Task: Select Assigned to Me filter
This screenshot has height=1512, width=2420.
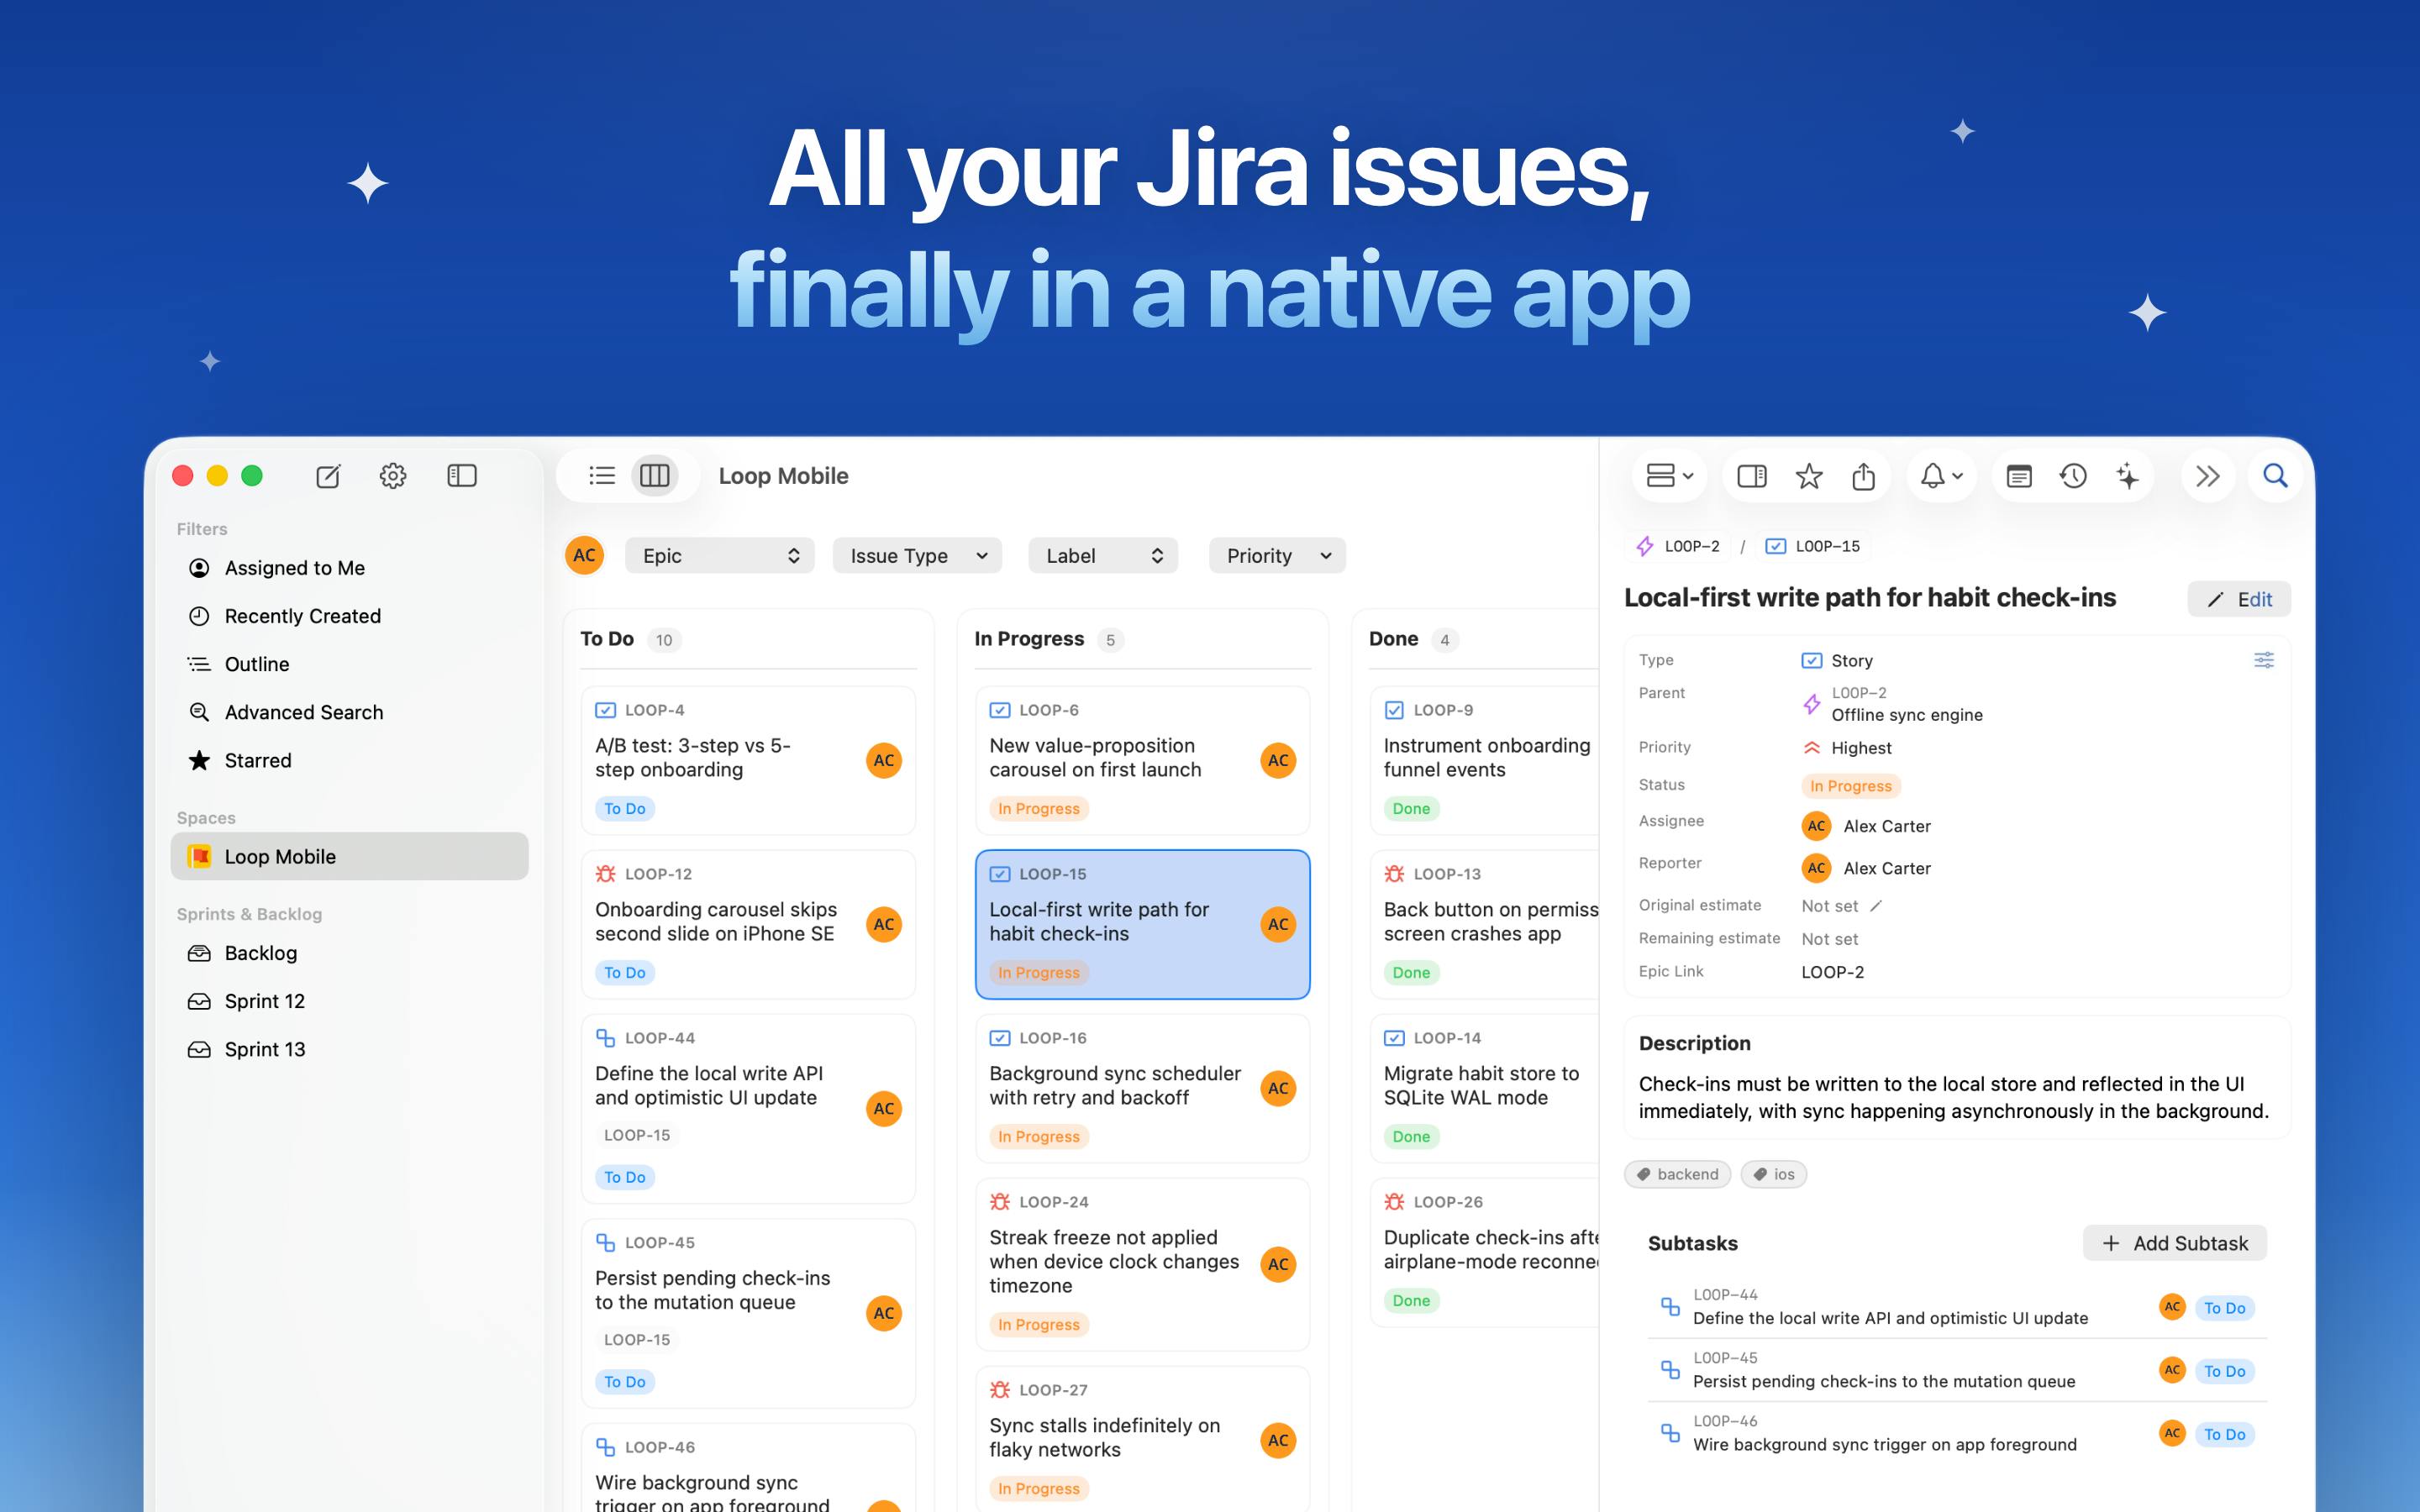Action: coord(349,568)
